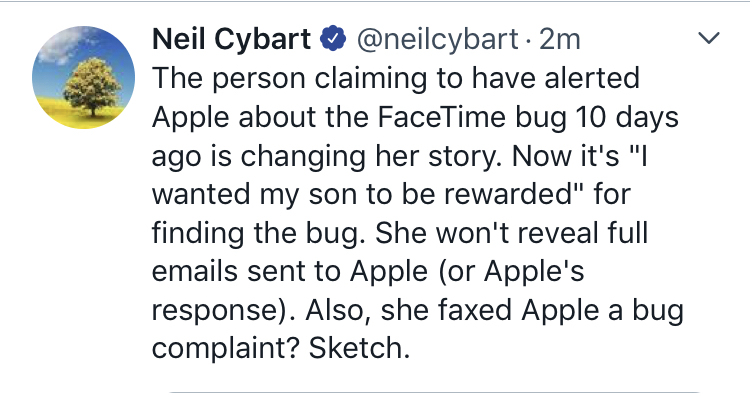
Task: Click the blue verified badge icon
Action: tap(333, 38)
